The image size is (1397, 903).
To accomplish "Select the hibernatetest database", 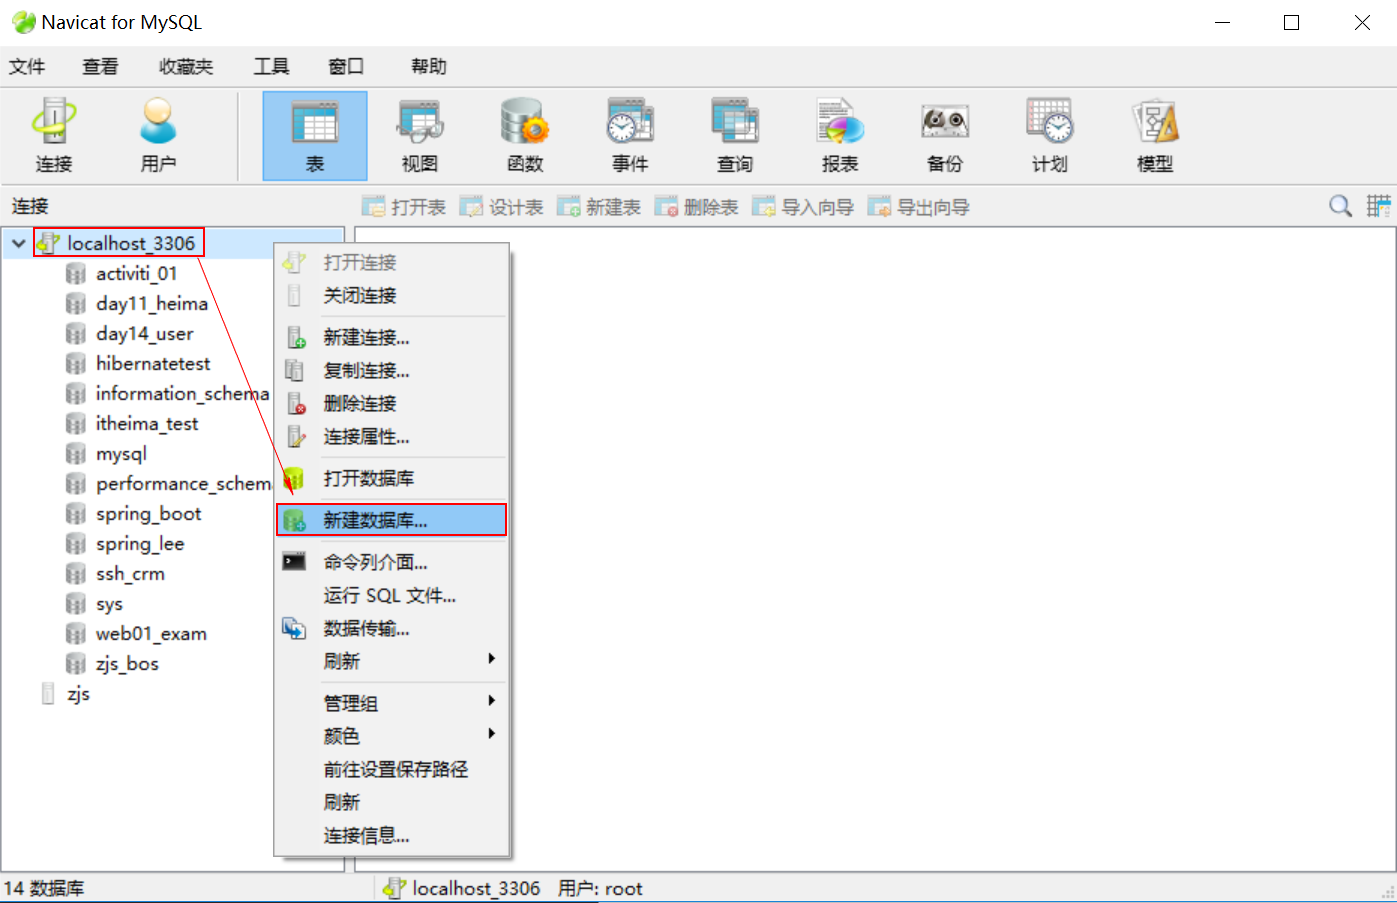I will tap(153, 363).
